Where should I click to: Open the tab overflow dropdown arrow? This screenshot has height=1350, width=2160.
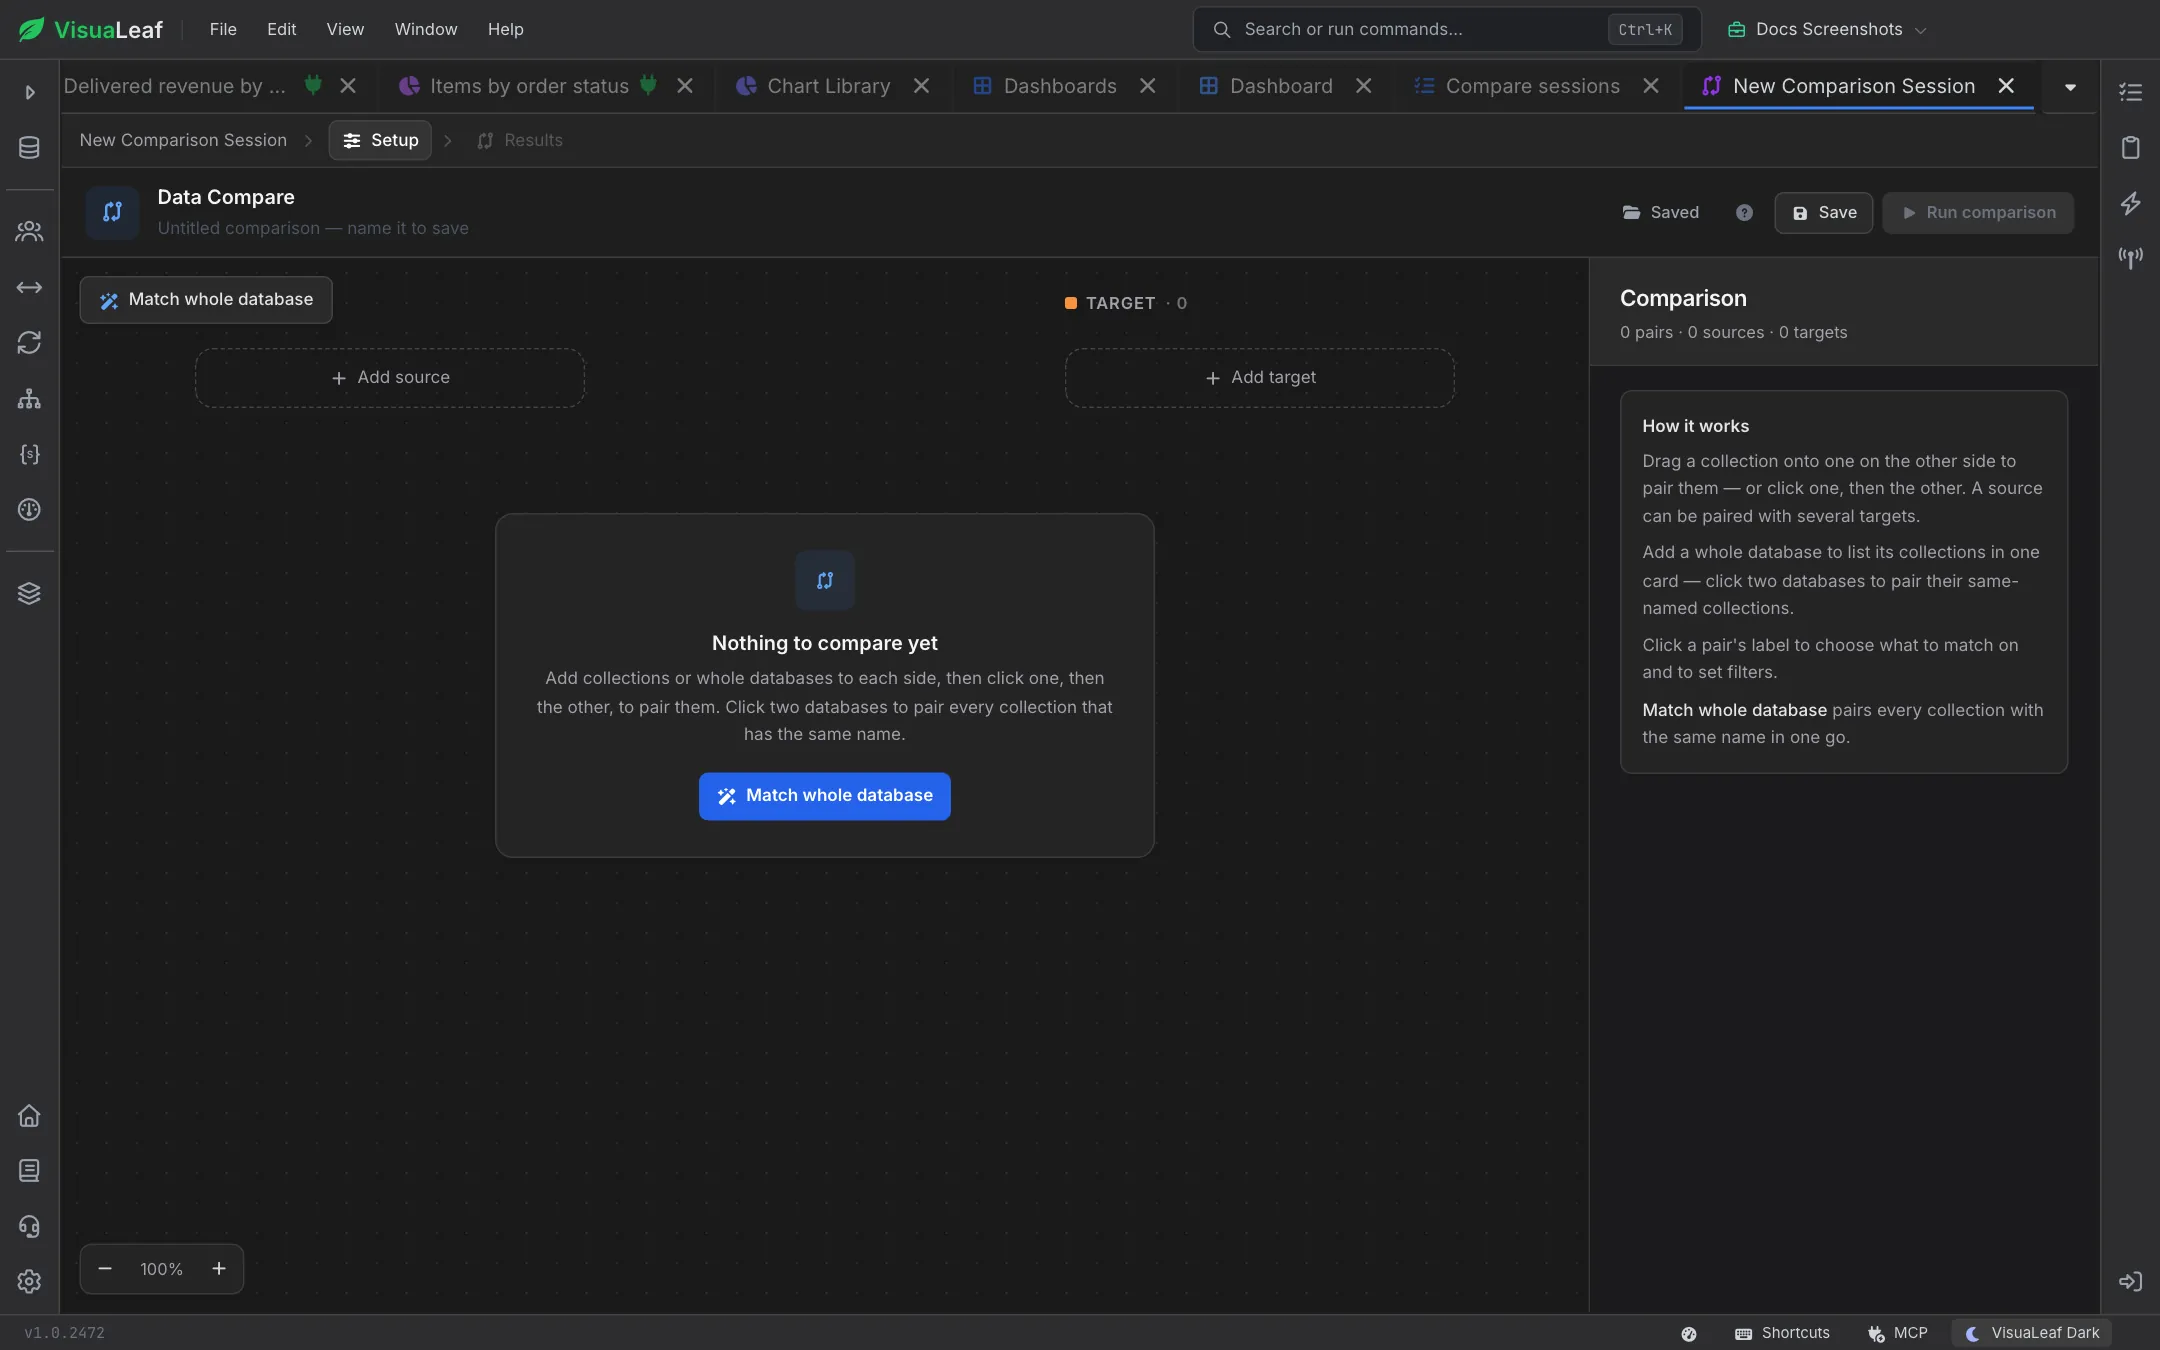click(x=2070, y=87)
